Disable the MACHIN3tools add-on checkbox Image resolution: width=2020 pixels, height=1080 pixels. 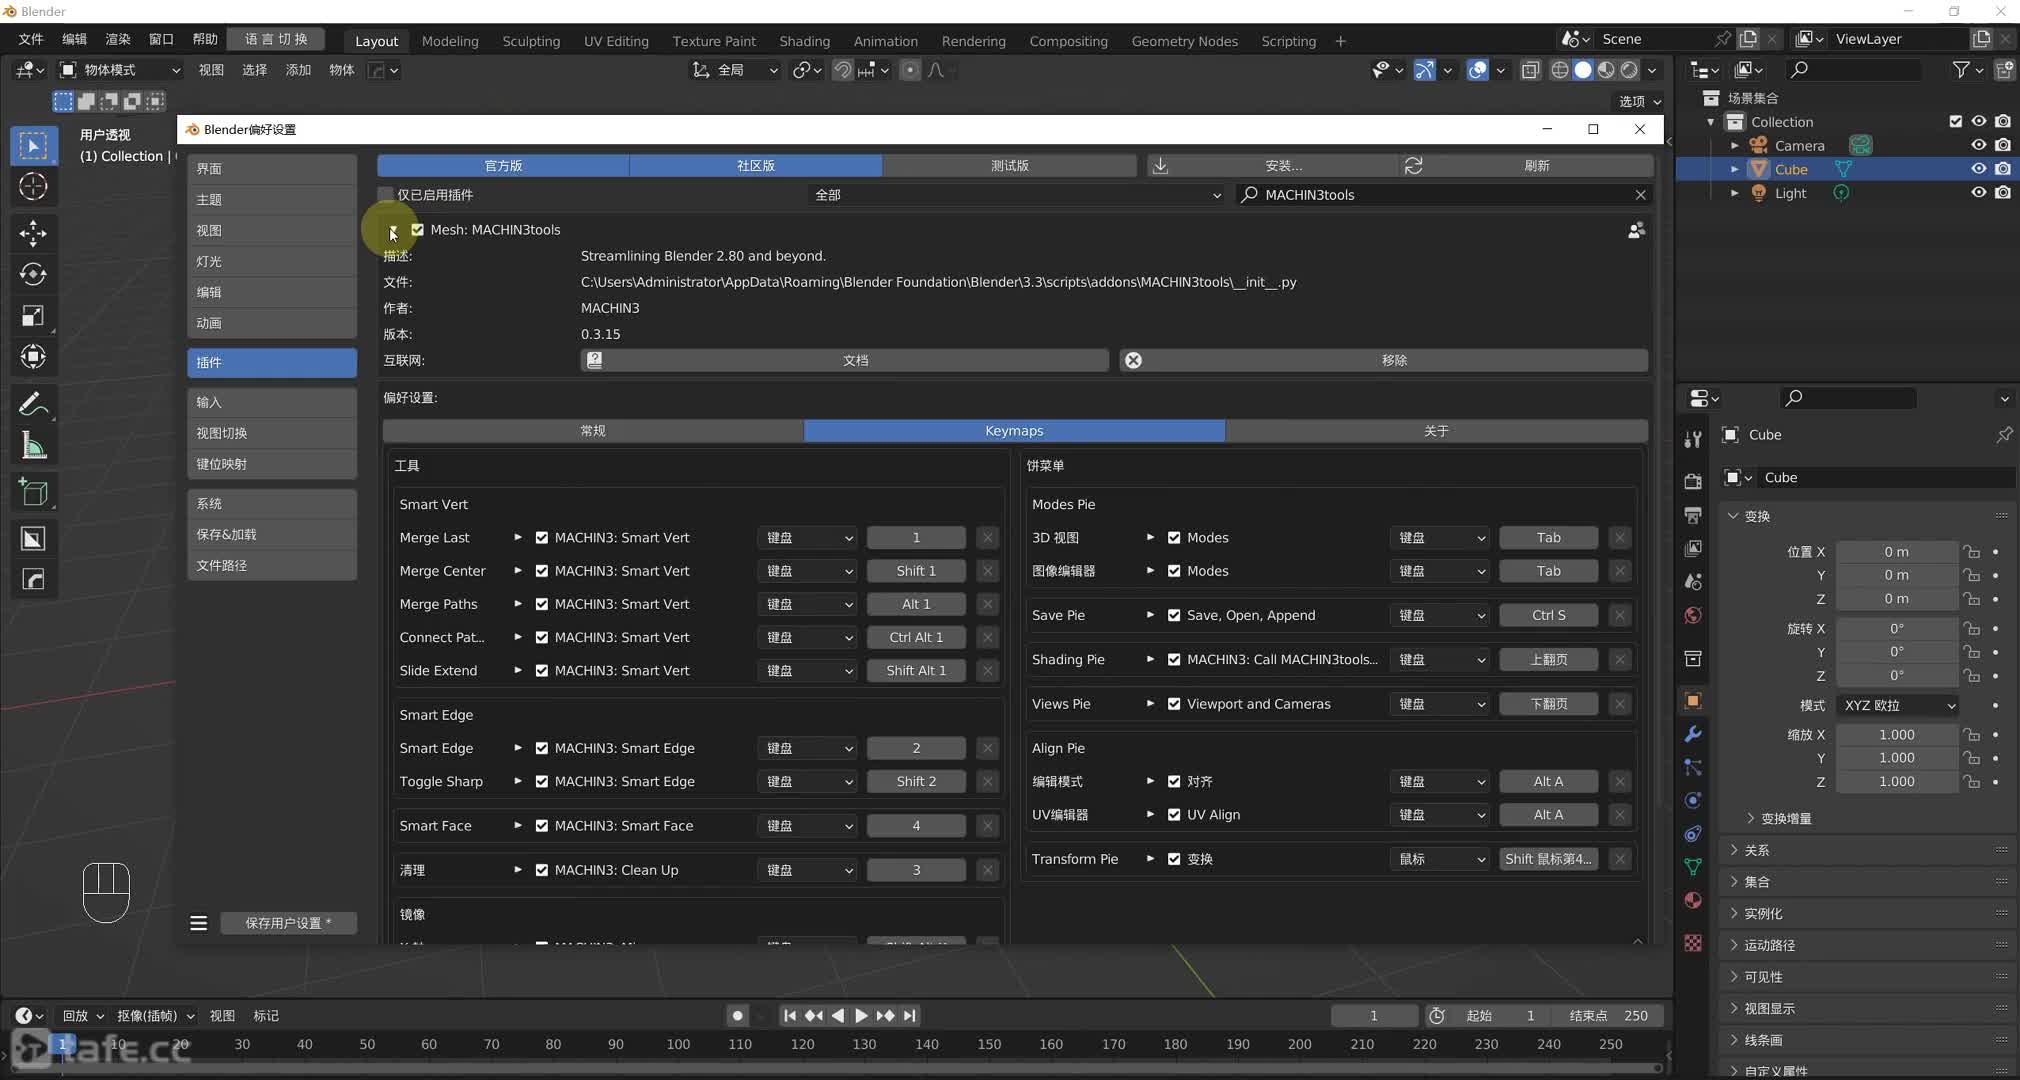click(x=418, y=230)
